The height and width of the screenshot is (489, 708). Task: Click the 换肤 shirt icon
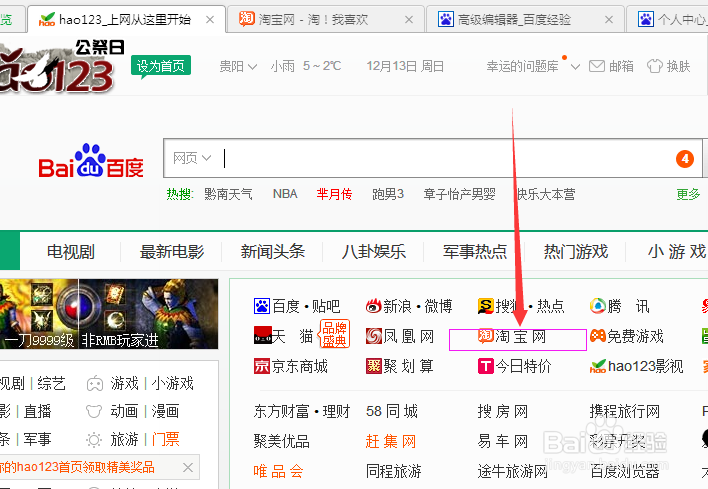pyautogui.click(x=655, y=66)
